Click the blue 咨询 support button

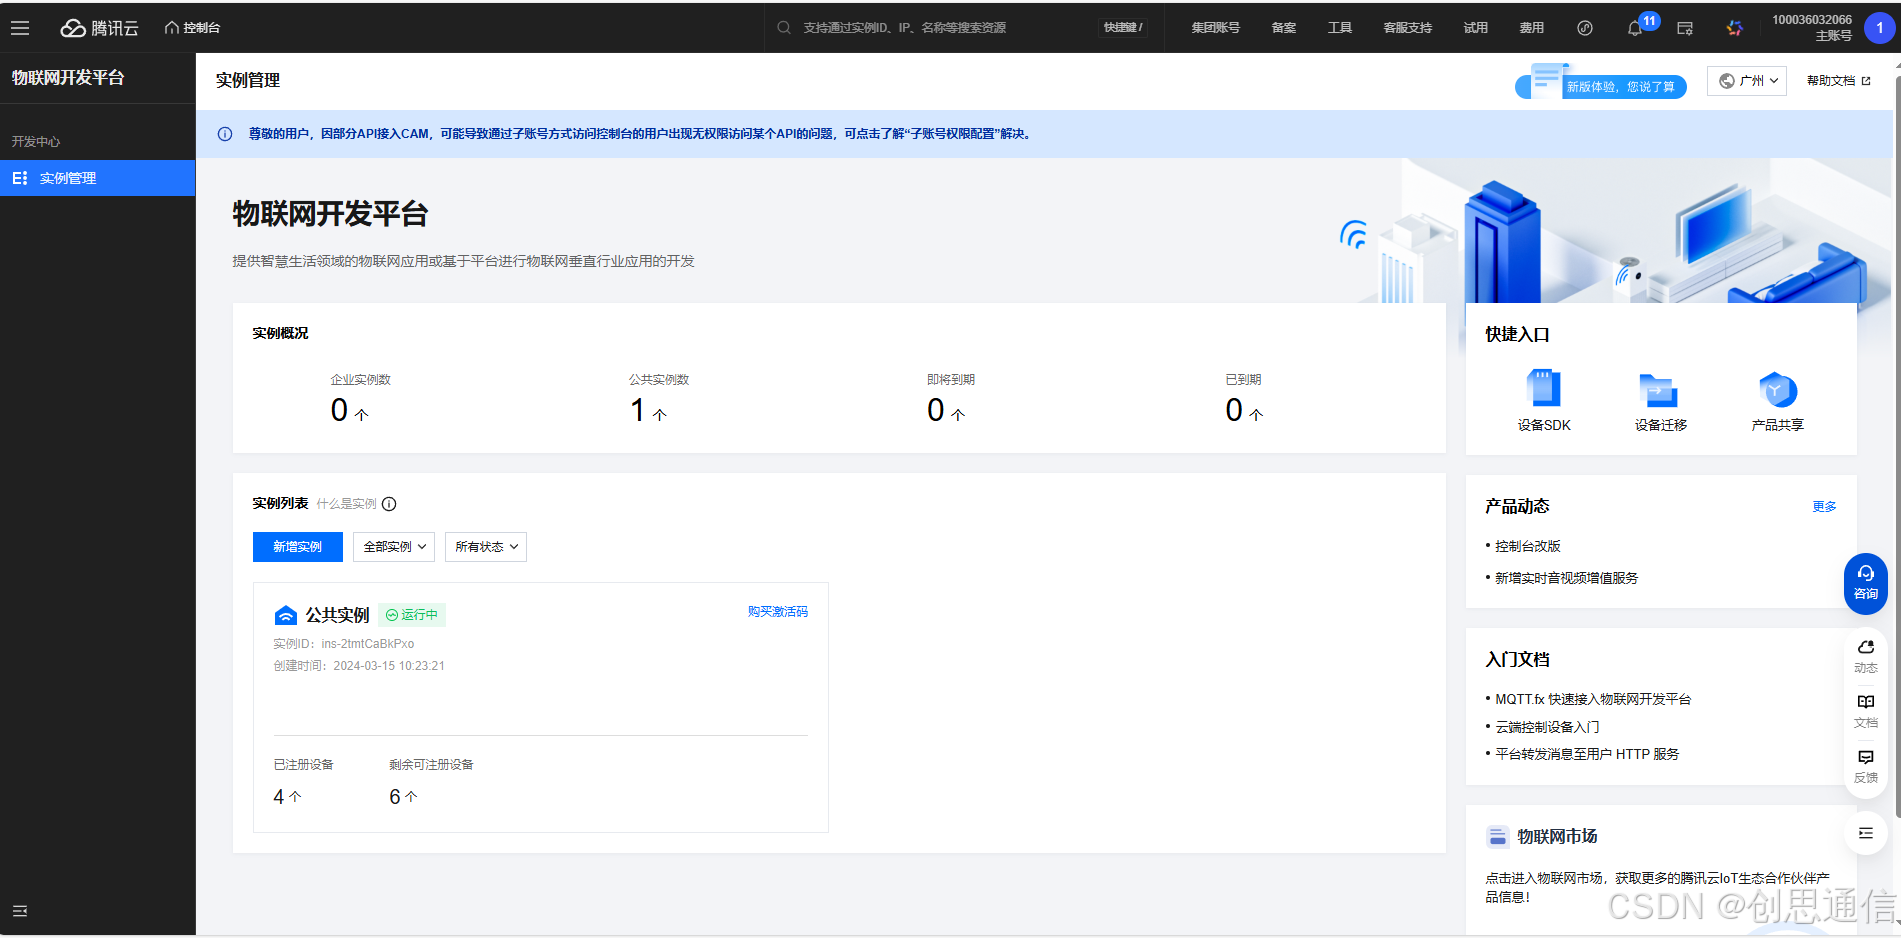(1865, 583)
